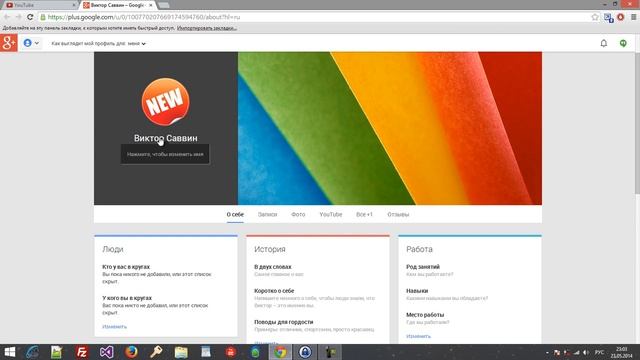Open Internet Explorer from the taskbar

pos(32,352)
